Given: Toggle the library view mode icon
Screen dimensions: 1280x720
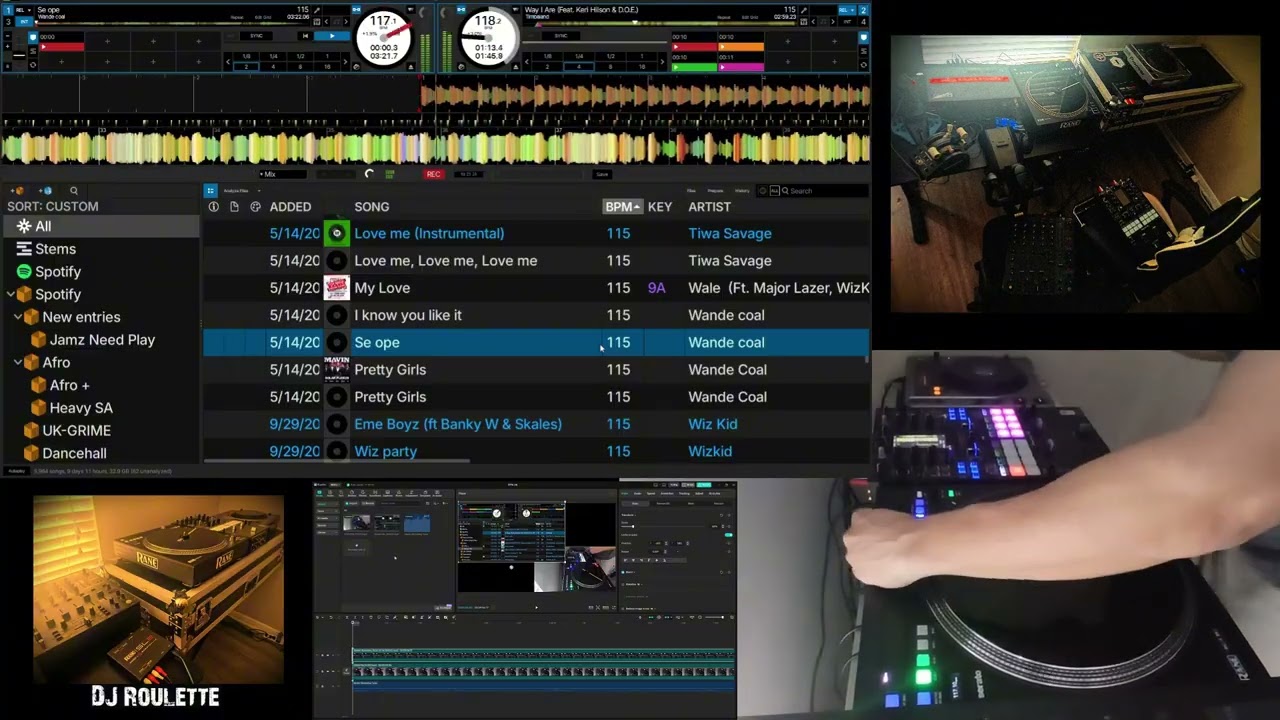Looking at the screenshot, I should tap(210, 190).
